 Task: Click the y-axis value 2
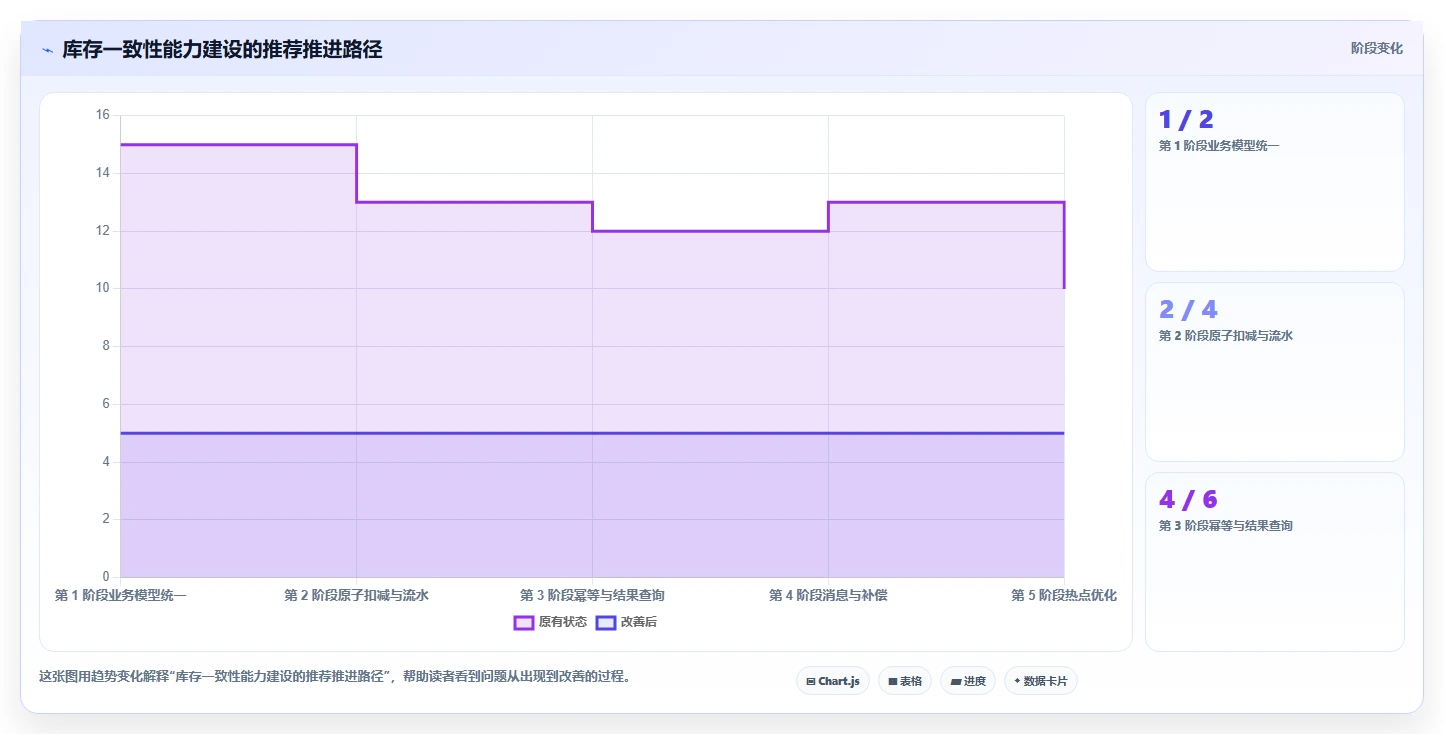105,519
